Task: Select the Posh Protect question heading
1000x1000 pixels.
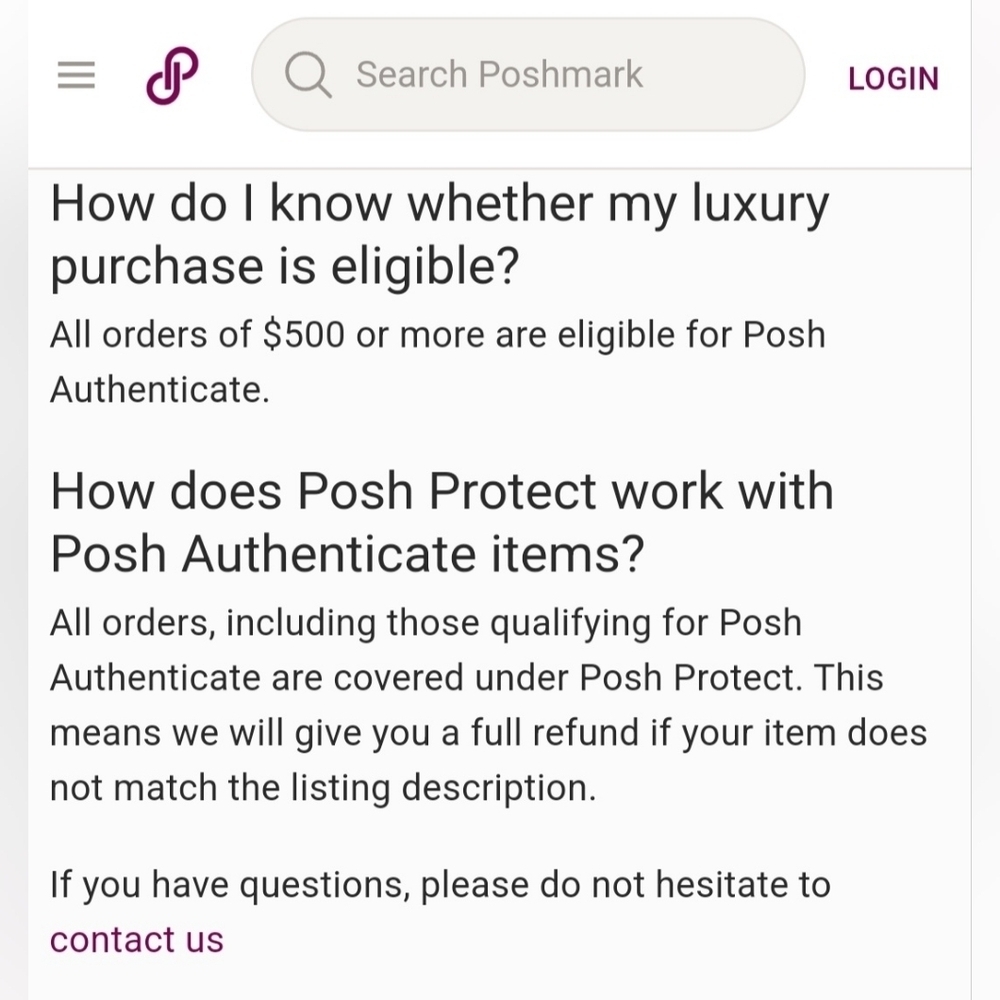Action: [x=442, y=522]
